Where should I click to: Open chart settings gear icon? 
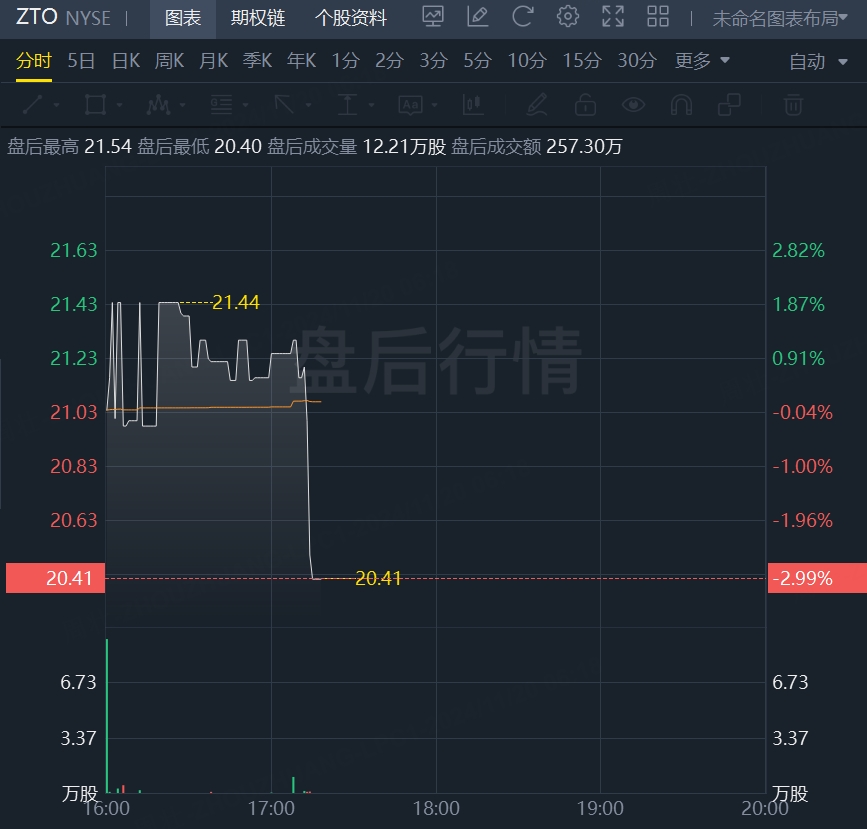[568, 17]
